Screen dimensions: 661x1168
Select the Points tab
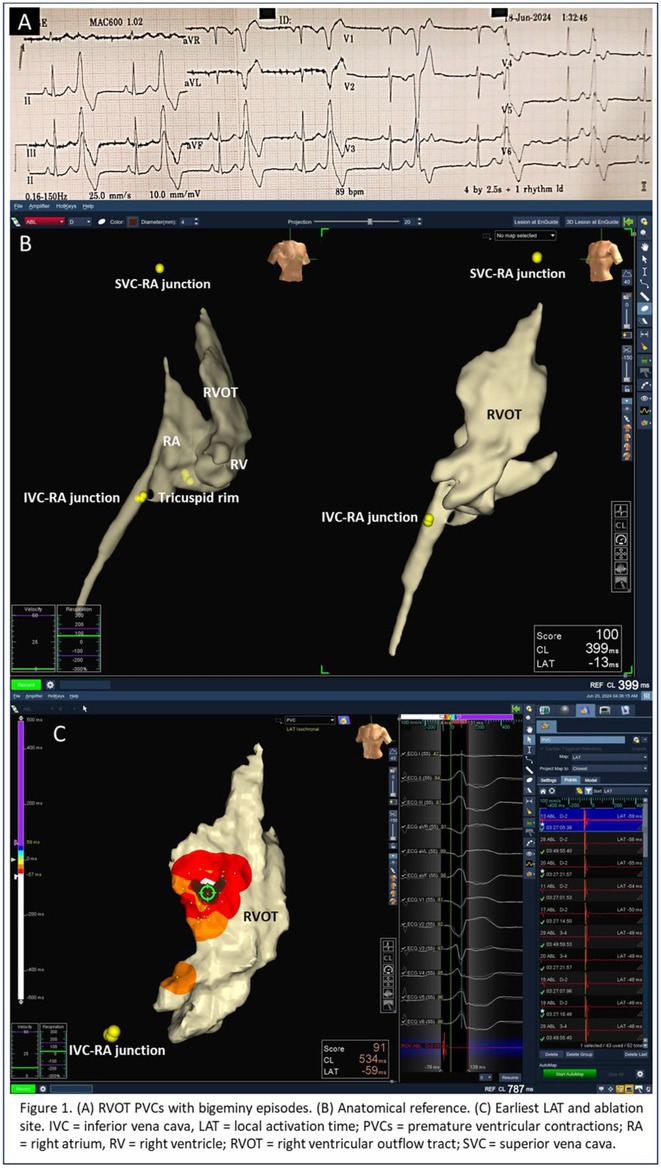(x=571, y=780)
